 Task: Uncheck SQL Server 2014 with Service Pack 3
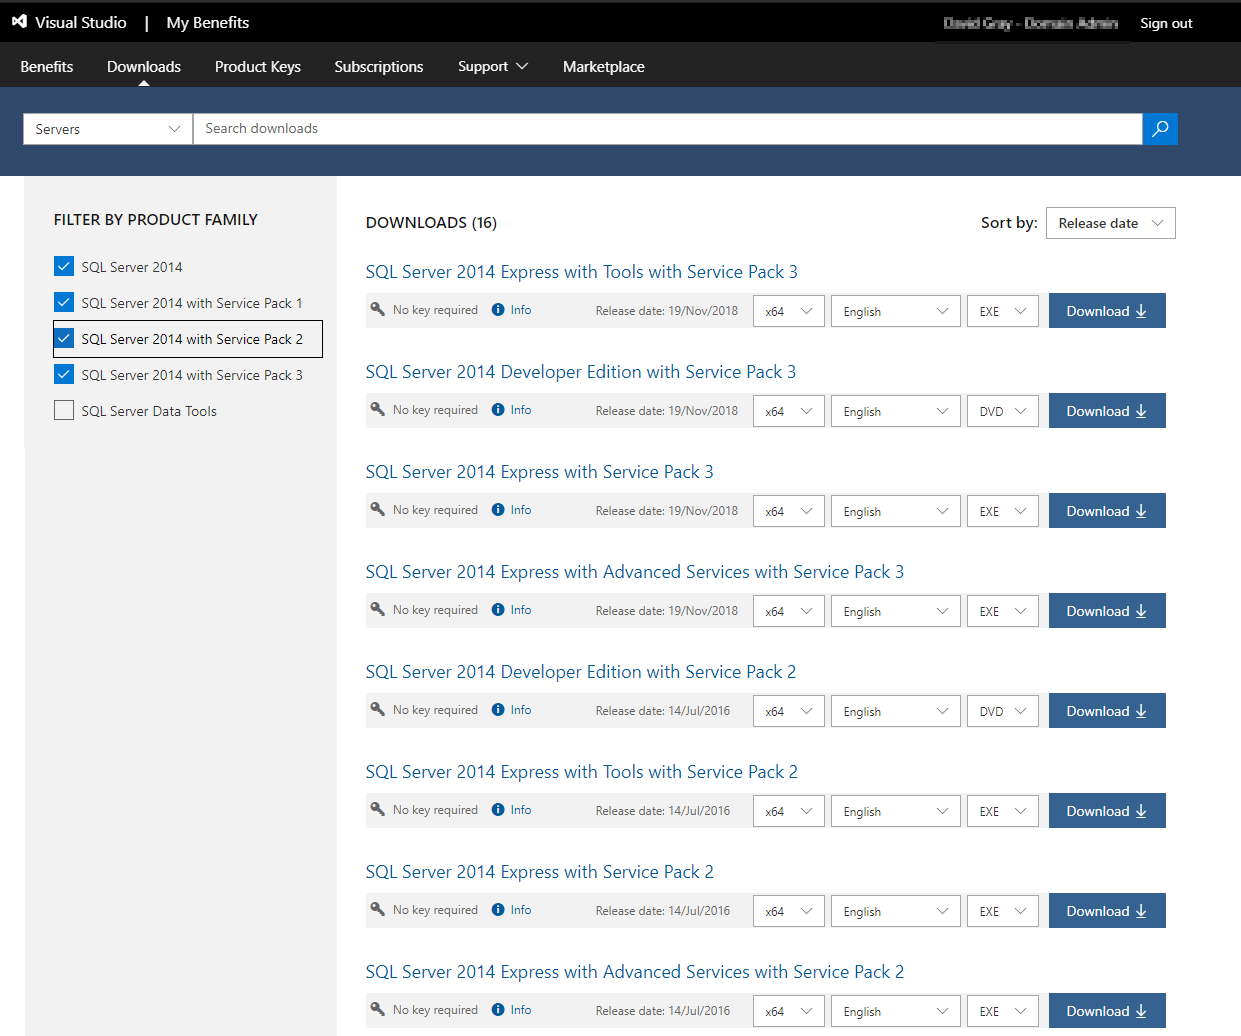[64, 374]
